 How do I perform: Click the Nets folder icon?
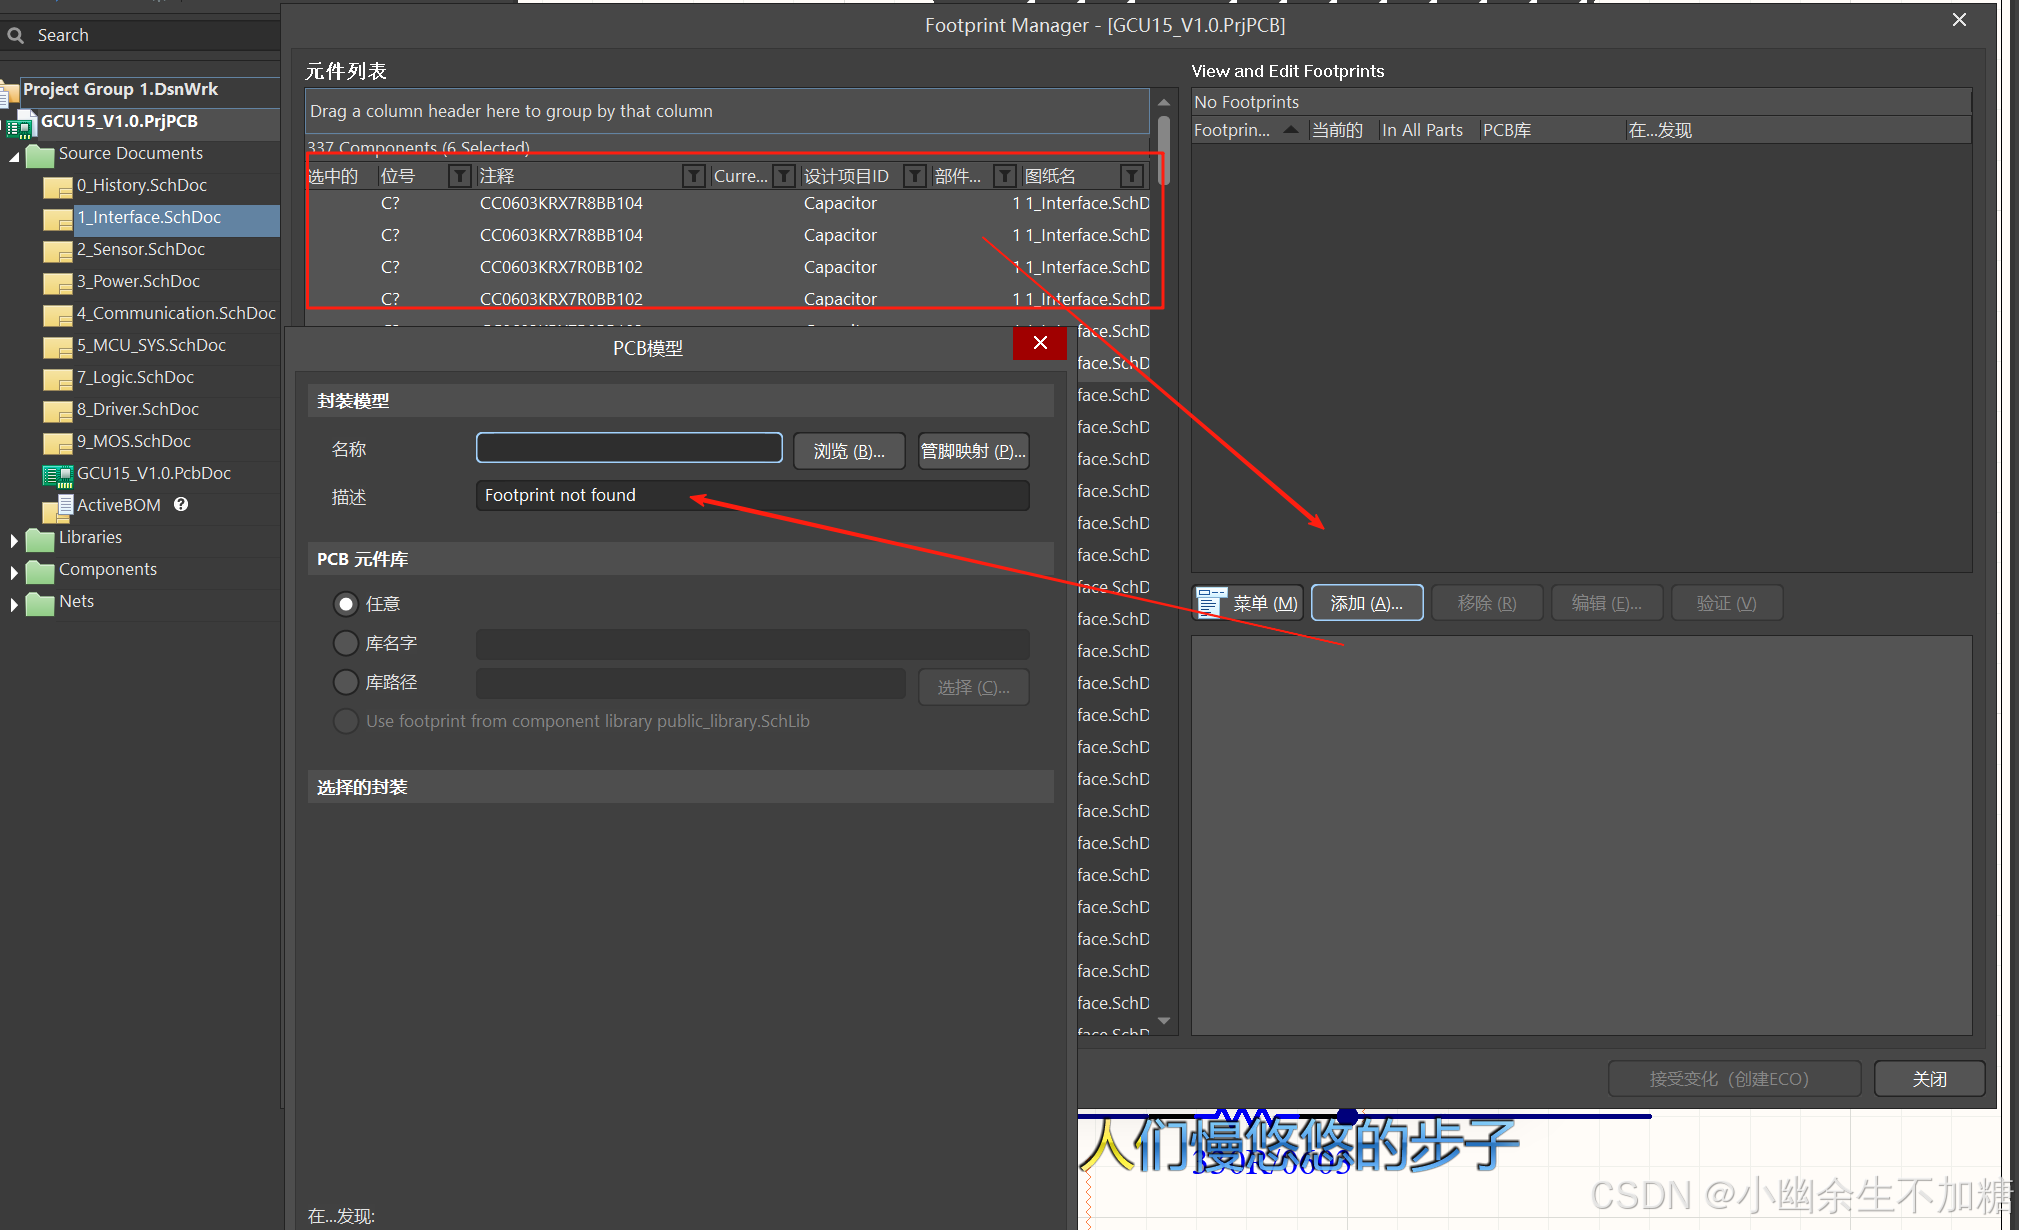coord(40,603)
